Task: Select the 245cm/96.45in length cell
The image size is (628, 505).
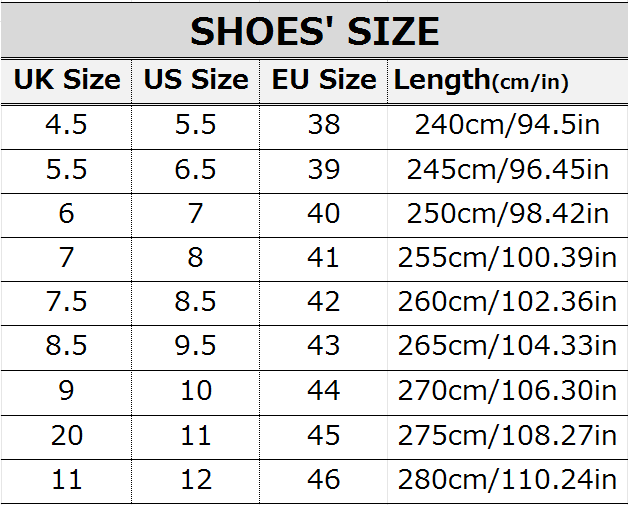Action: (x=507, y=169)
